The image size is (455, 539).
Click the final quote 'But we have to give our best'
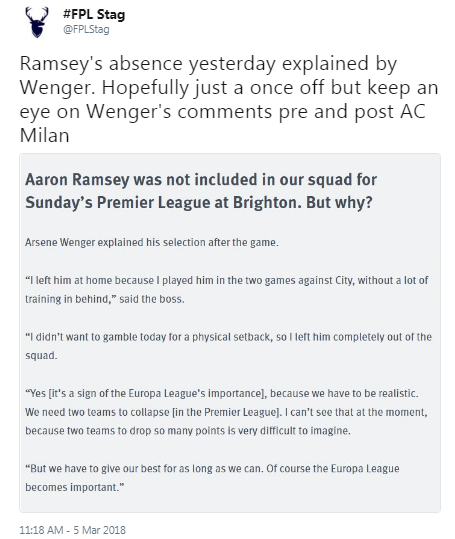[x=212, y=478]
